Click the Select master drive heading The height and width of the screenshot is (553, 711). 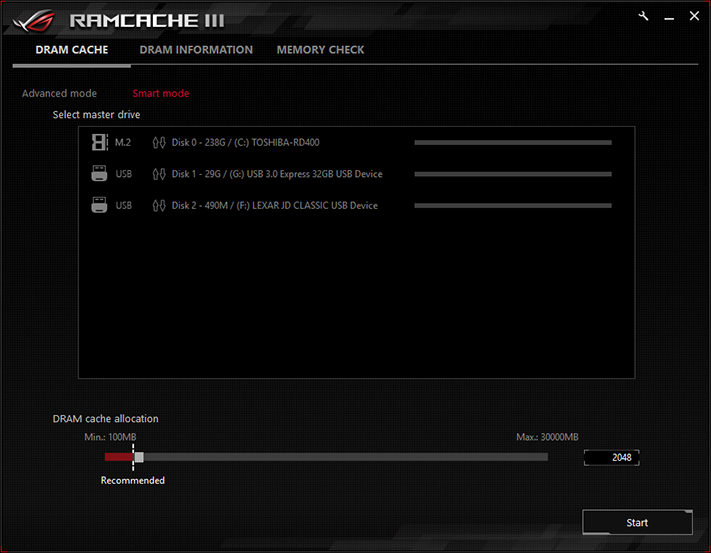(96, 115)
